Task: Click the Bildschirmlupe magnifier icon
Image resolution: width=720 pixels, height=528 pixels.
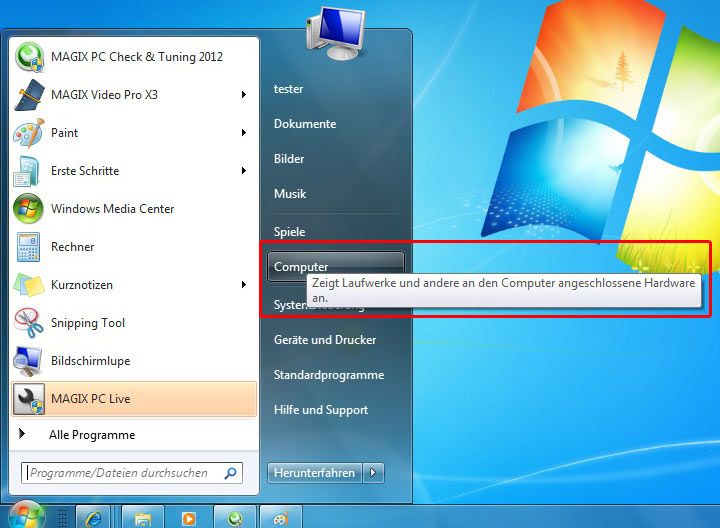Action: 28,361
